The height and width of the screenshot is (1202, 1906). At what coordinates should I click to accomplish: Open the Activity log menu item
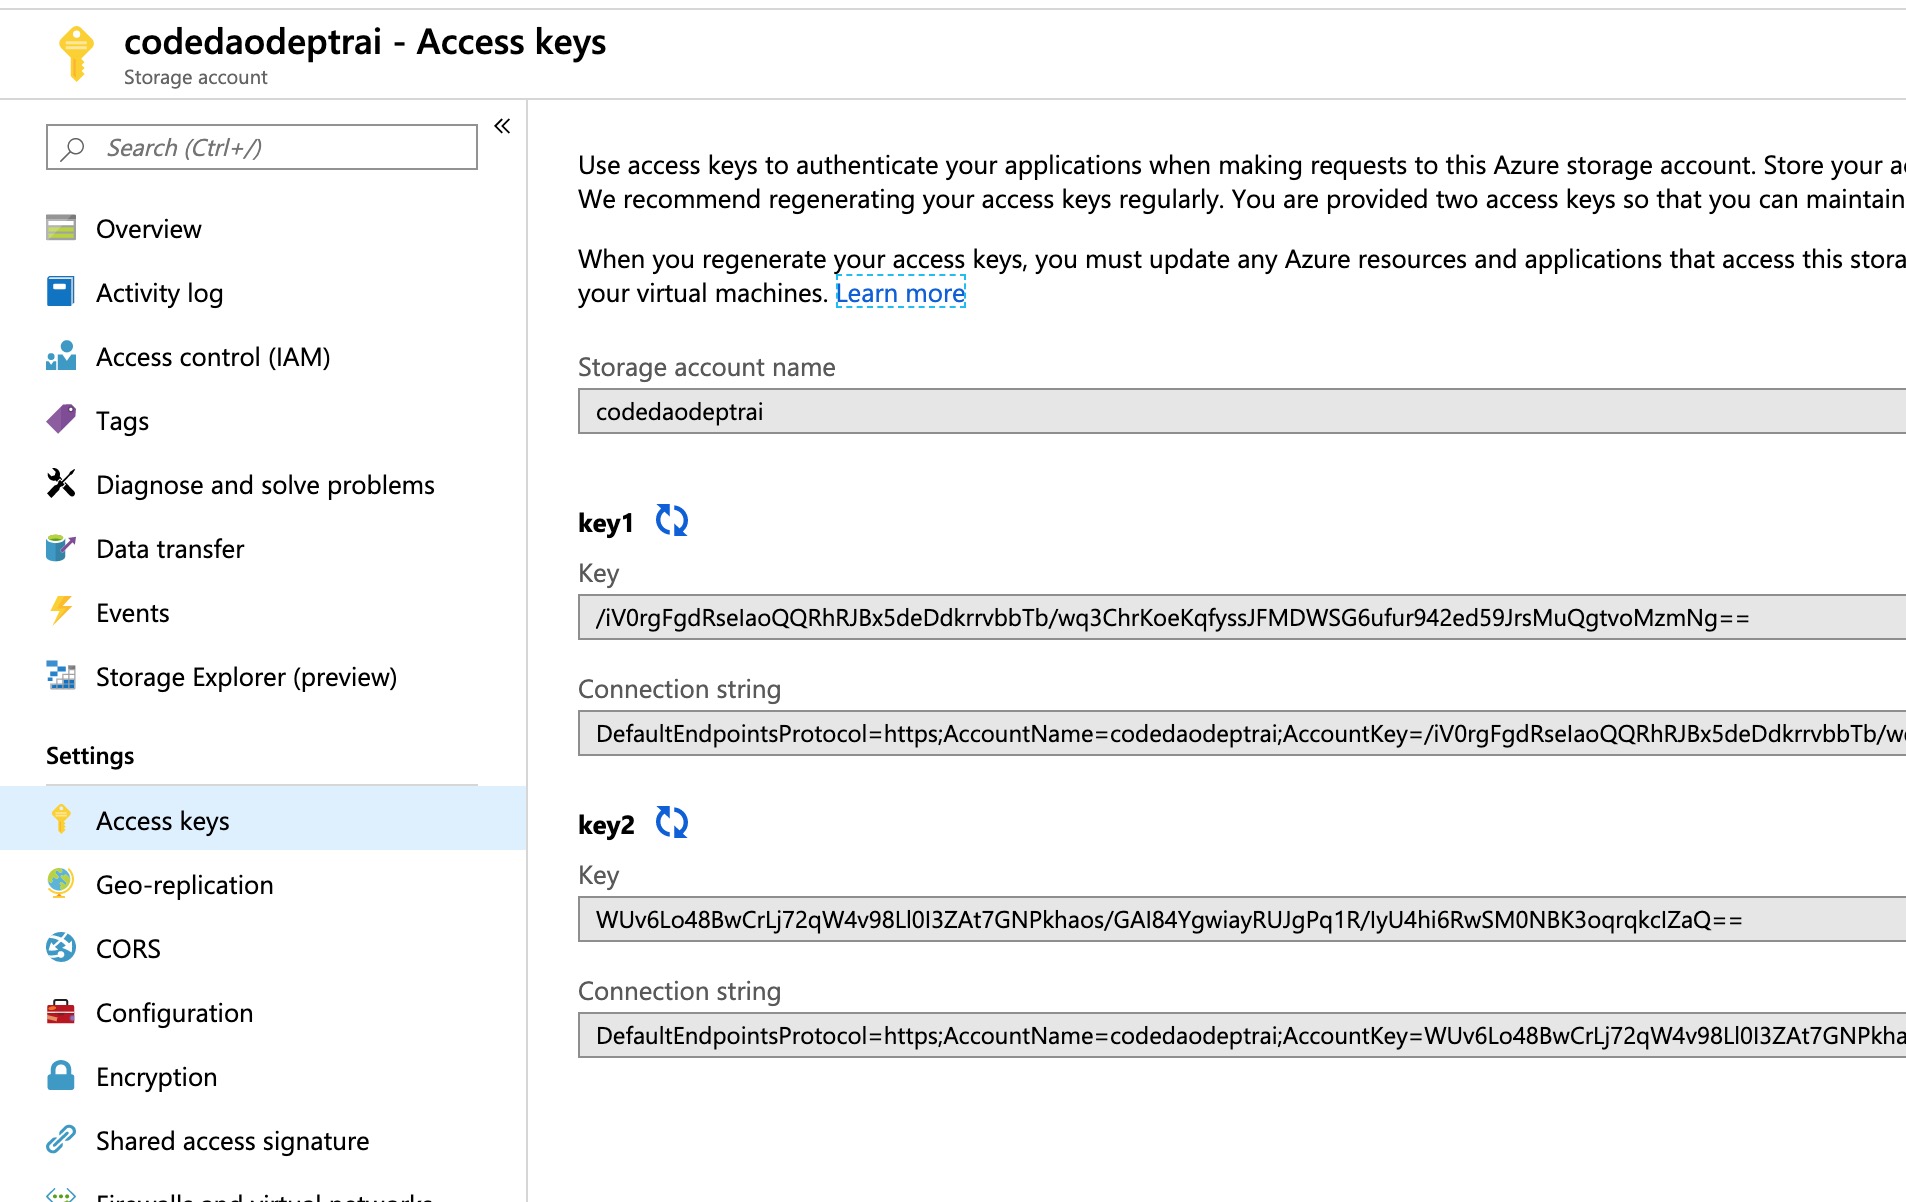159,293
